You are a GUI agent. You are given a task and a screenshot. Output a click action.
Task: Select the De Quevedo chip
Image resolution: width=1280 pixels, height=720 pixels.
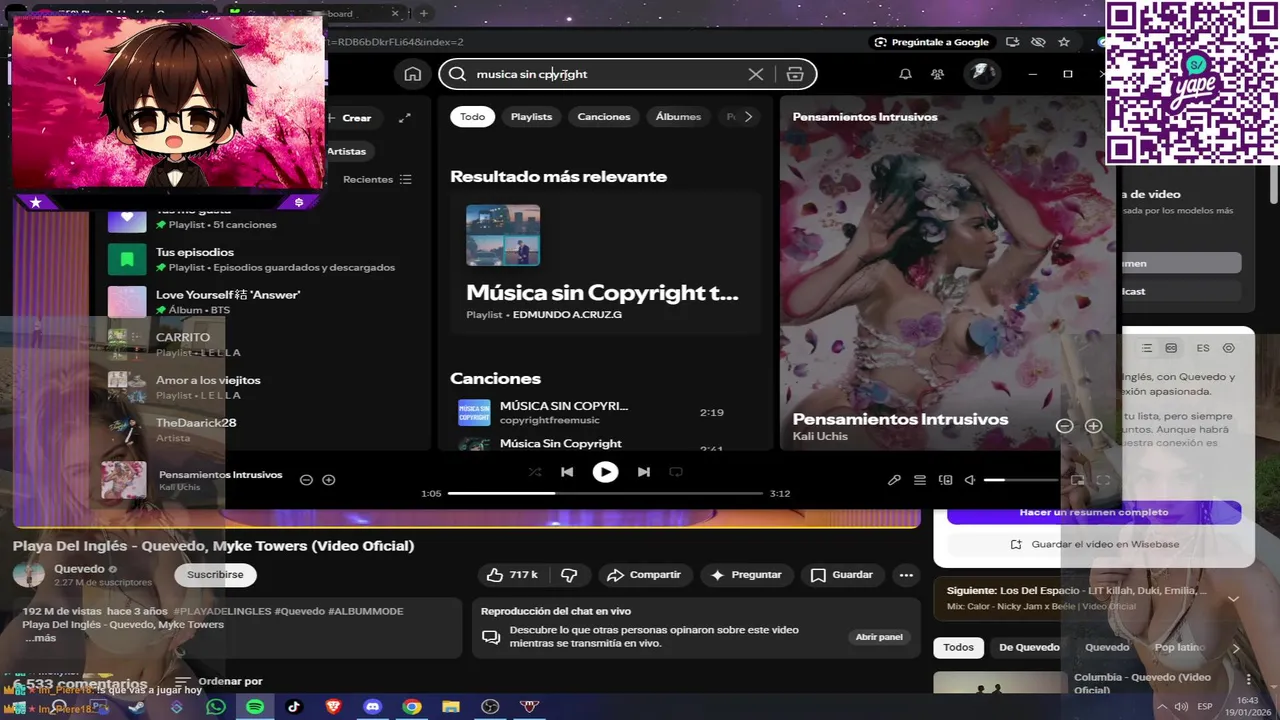click(1029, 647)
